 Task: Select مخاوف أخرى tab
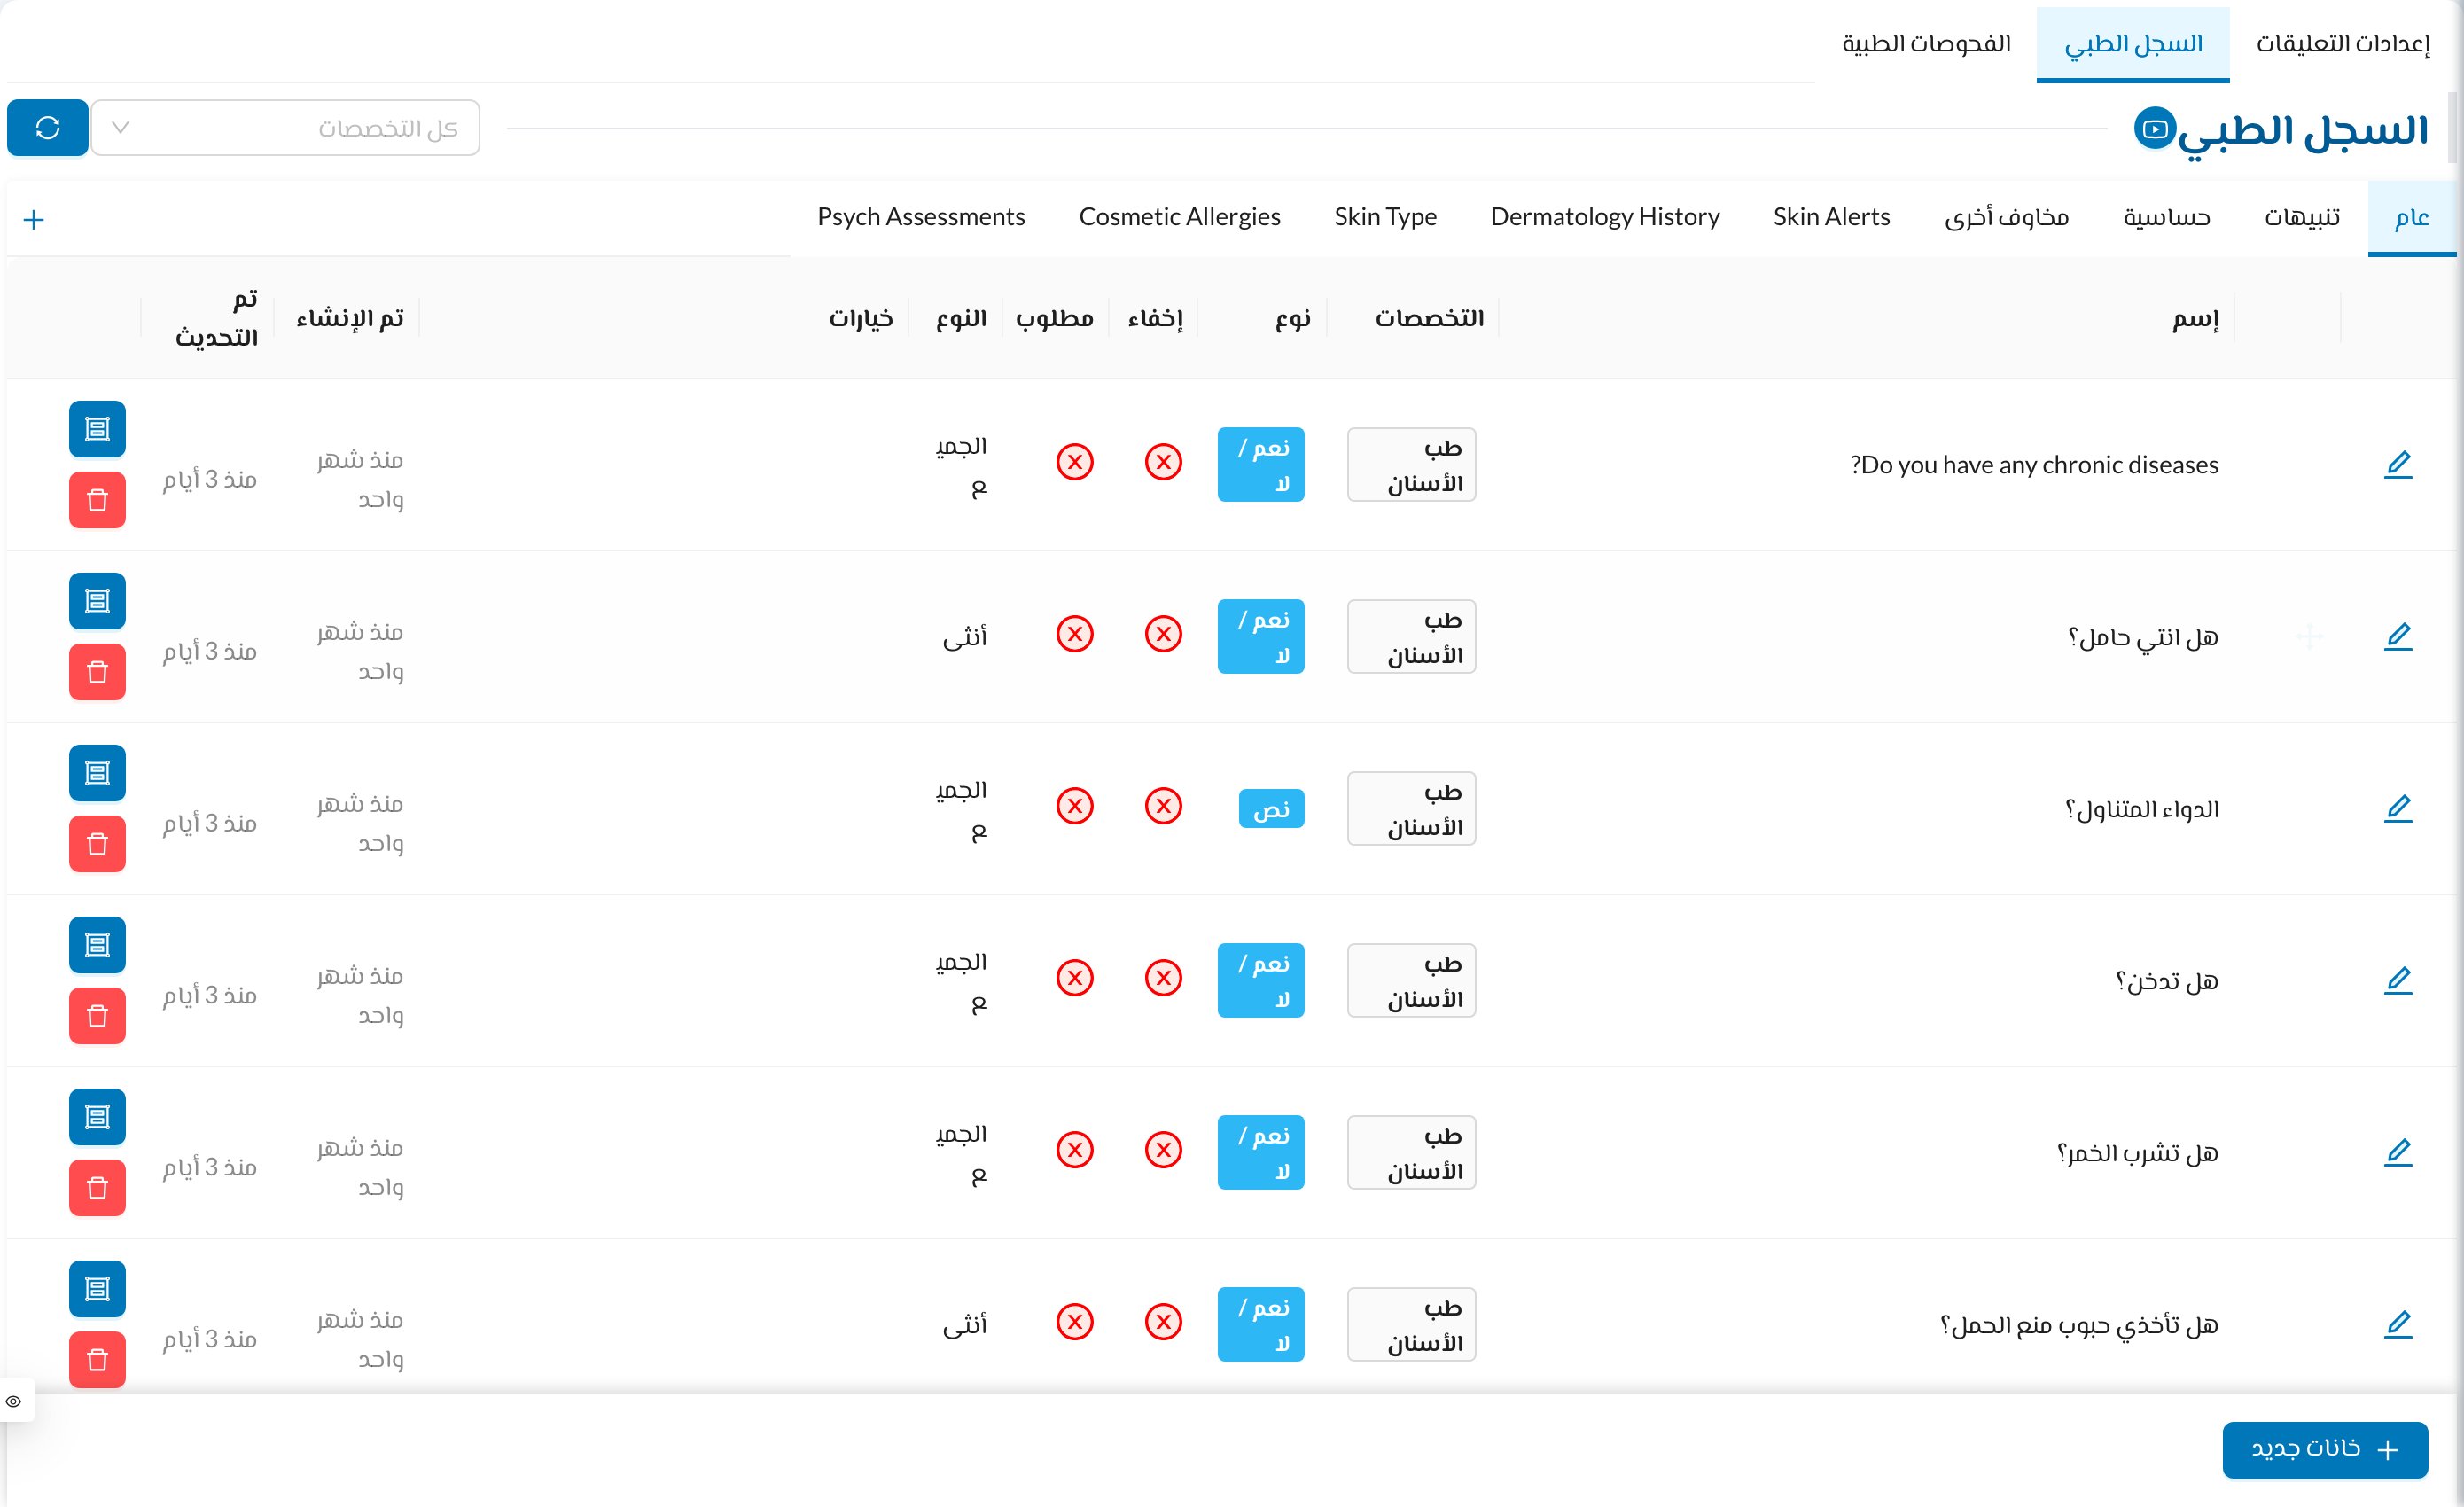(2006, 217)
